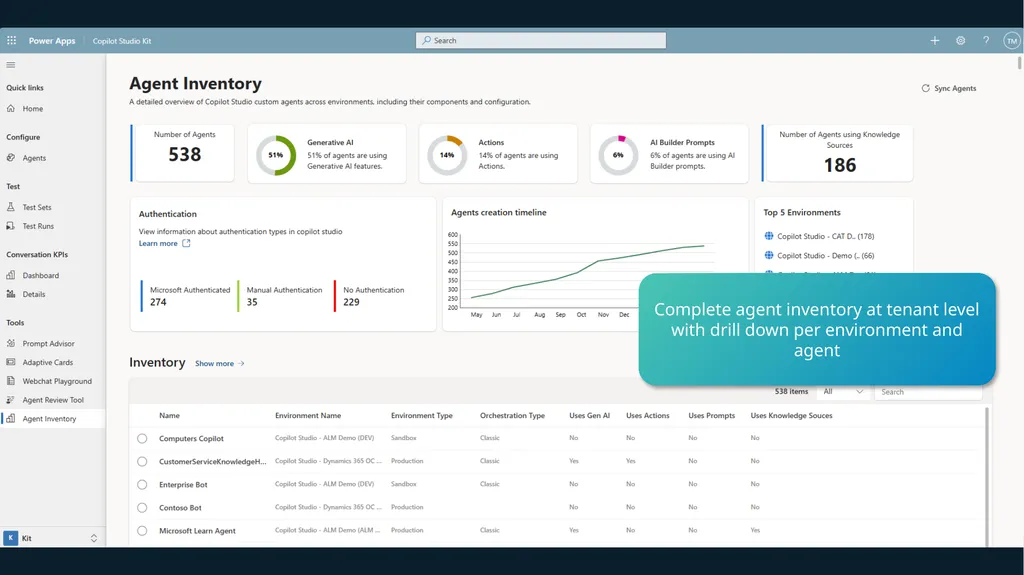This screenshot has height=575, width=1024.
Task: Select the Enterprise Bot row radio
Action: 142,485
